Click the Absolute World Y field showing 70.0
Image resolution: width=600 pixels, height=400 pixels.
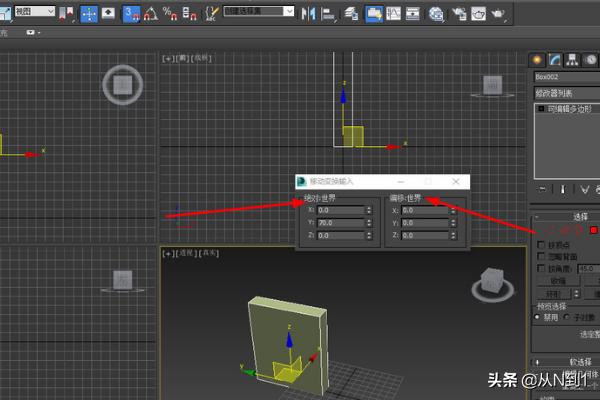point(341,223)
